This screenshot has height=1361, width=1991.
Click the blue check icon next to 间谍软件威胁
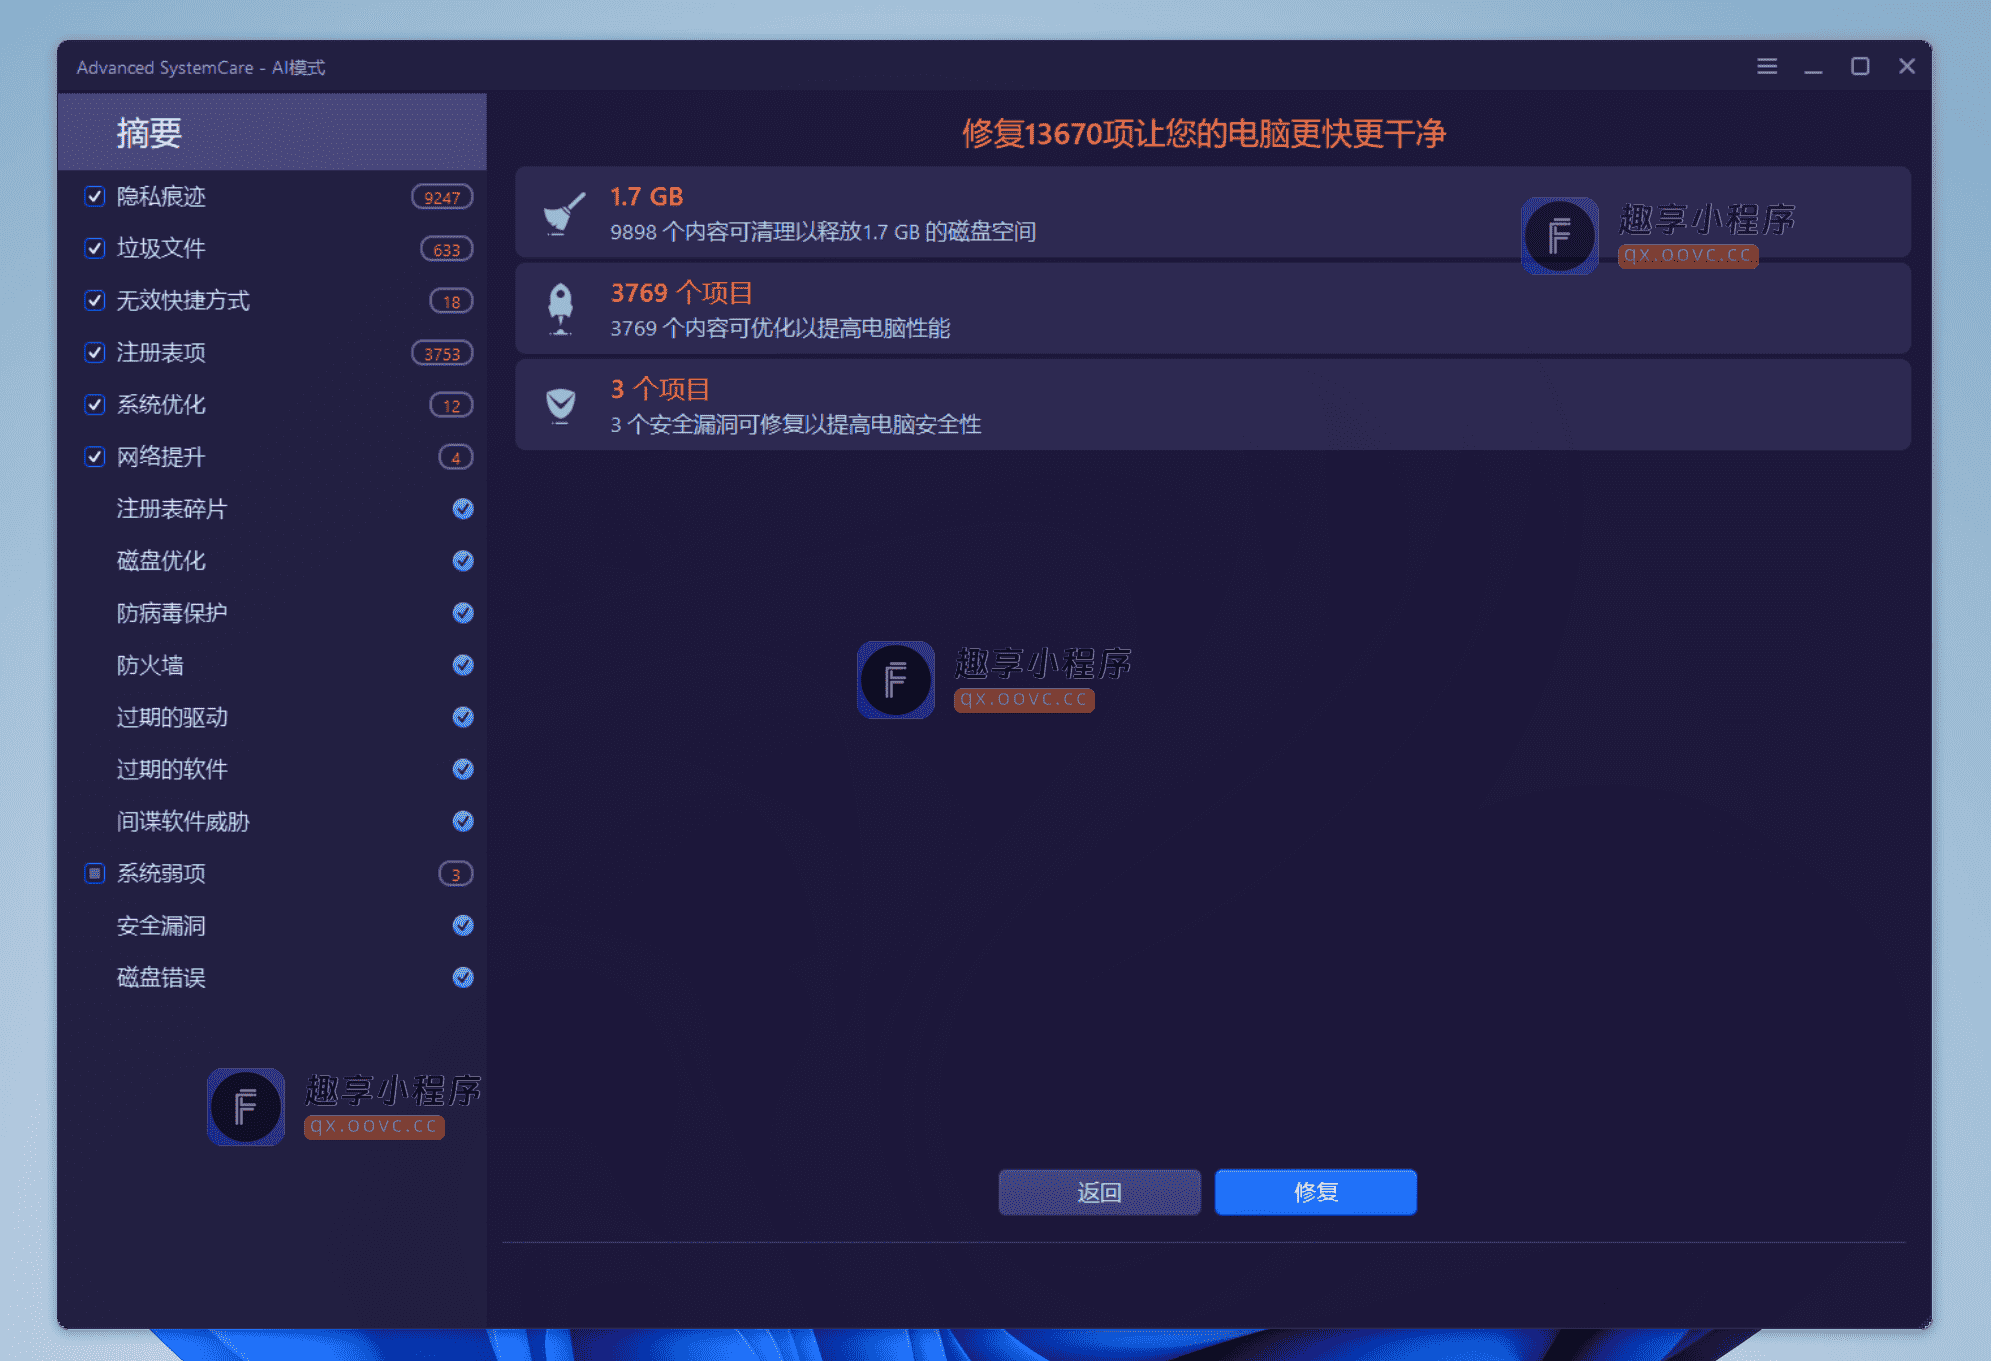pos(462,821)
